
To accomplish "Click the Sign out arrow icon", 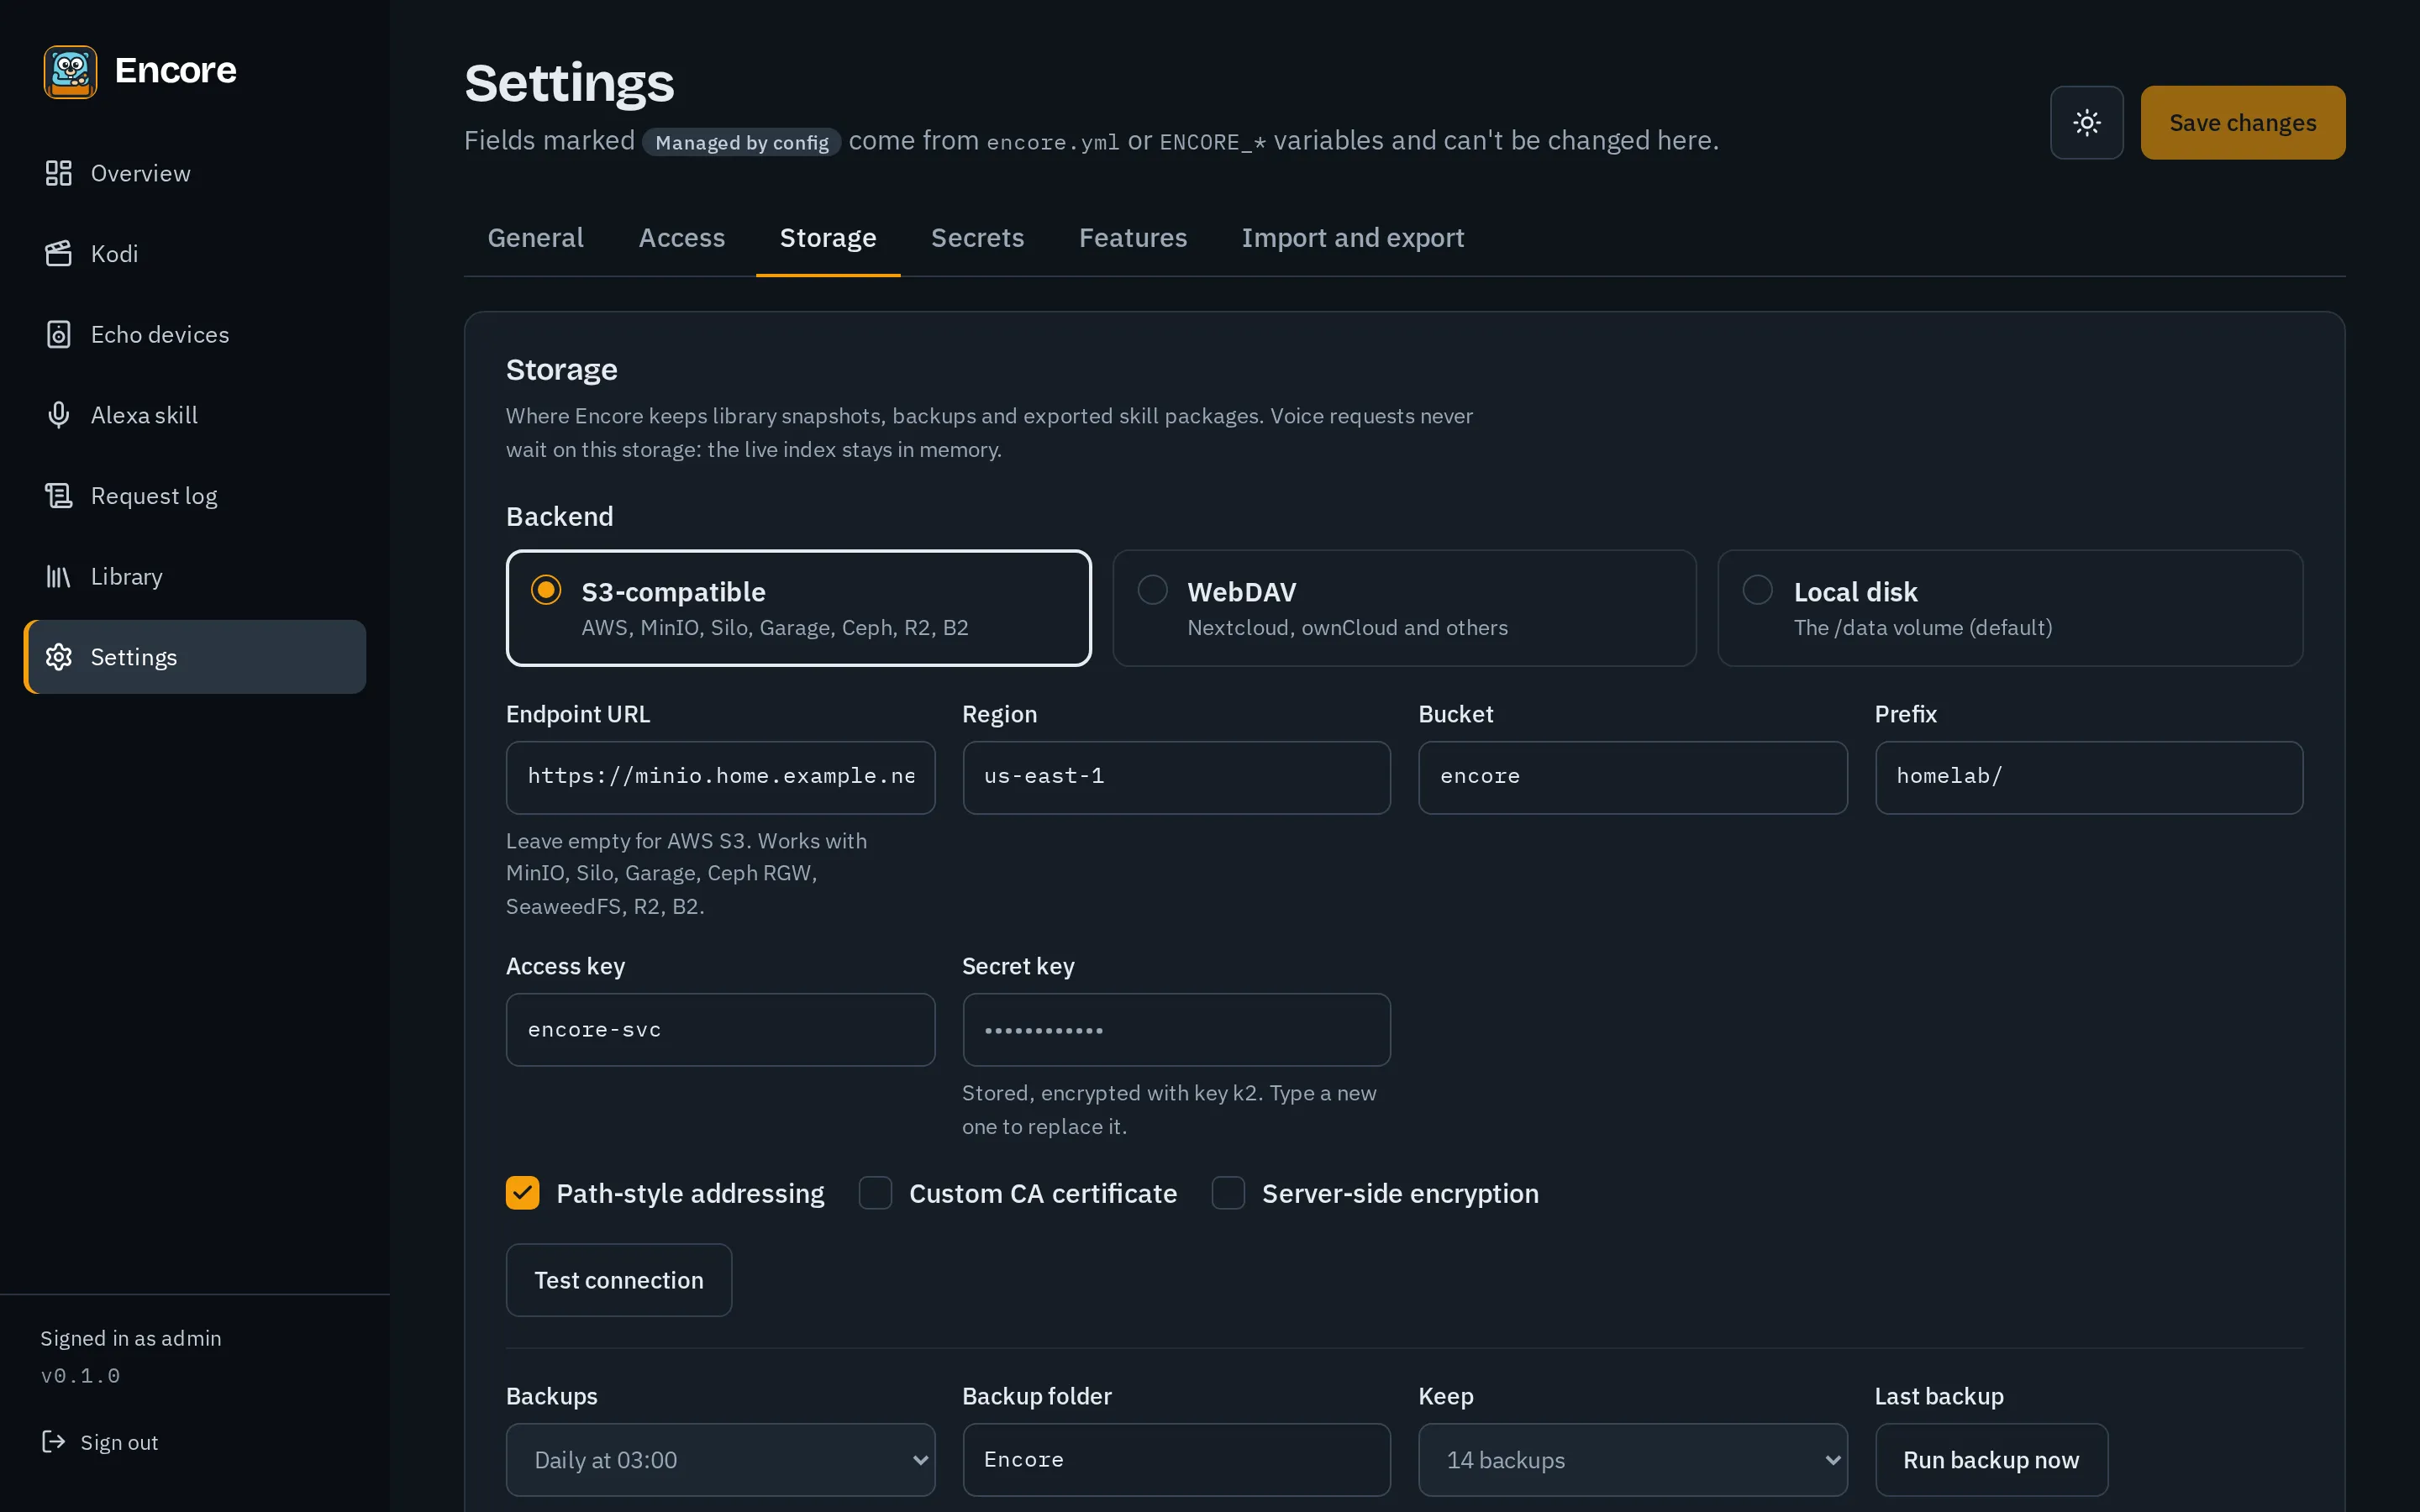I will point(53,1441).
